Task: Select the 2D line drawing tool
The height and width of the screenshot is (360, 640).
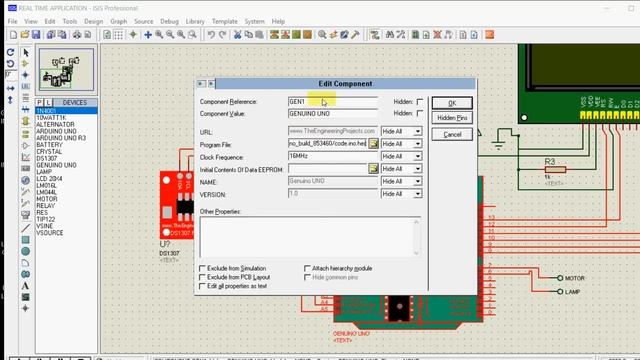Action: point(25,229)
